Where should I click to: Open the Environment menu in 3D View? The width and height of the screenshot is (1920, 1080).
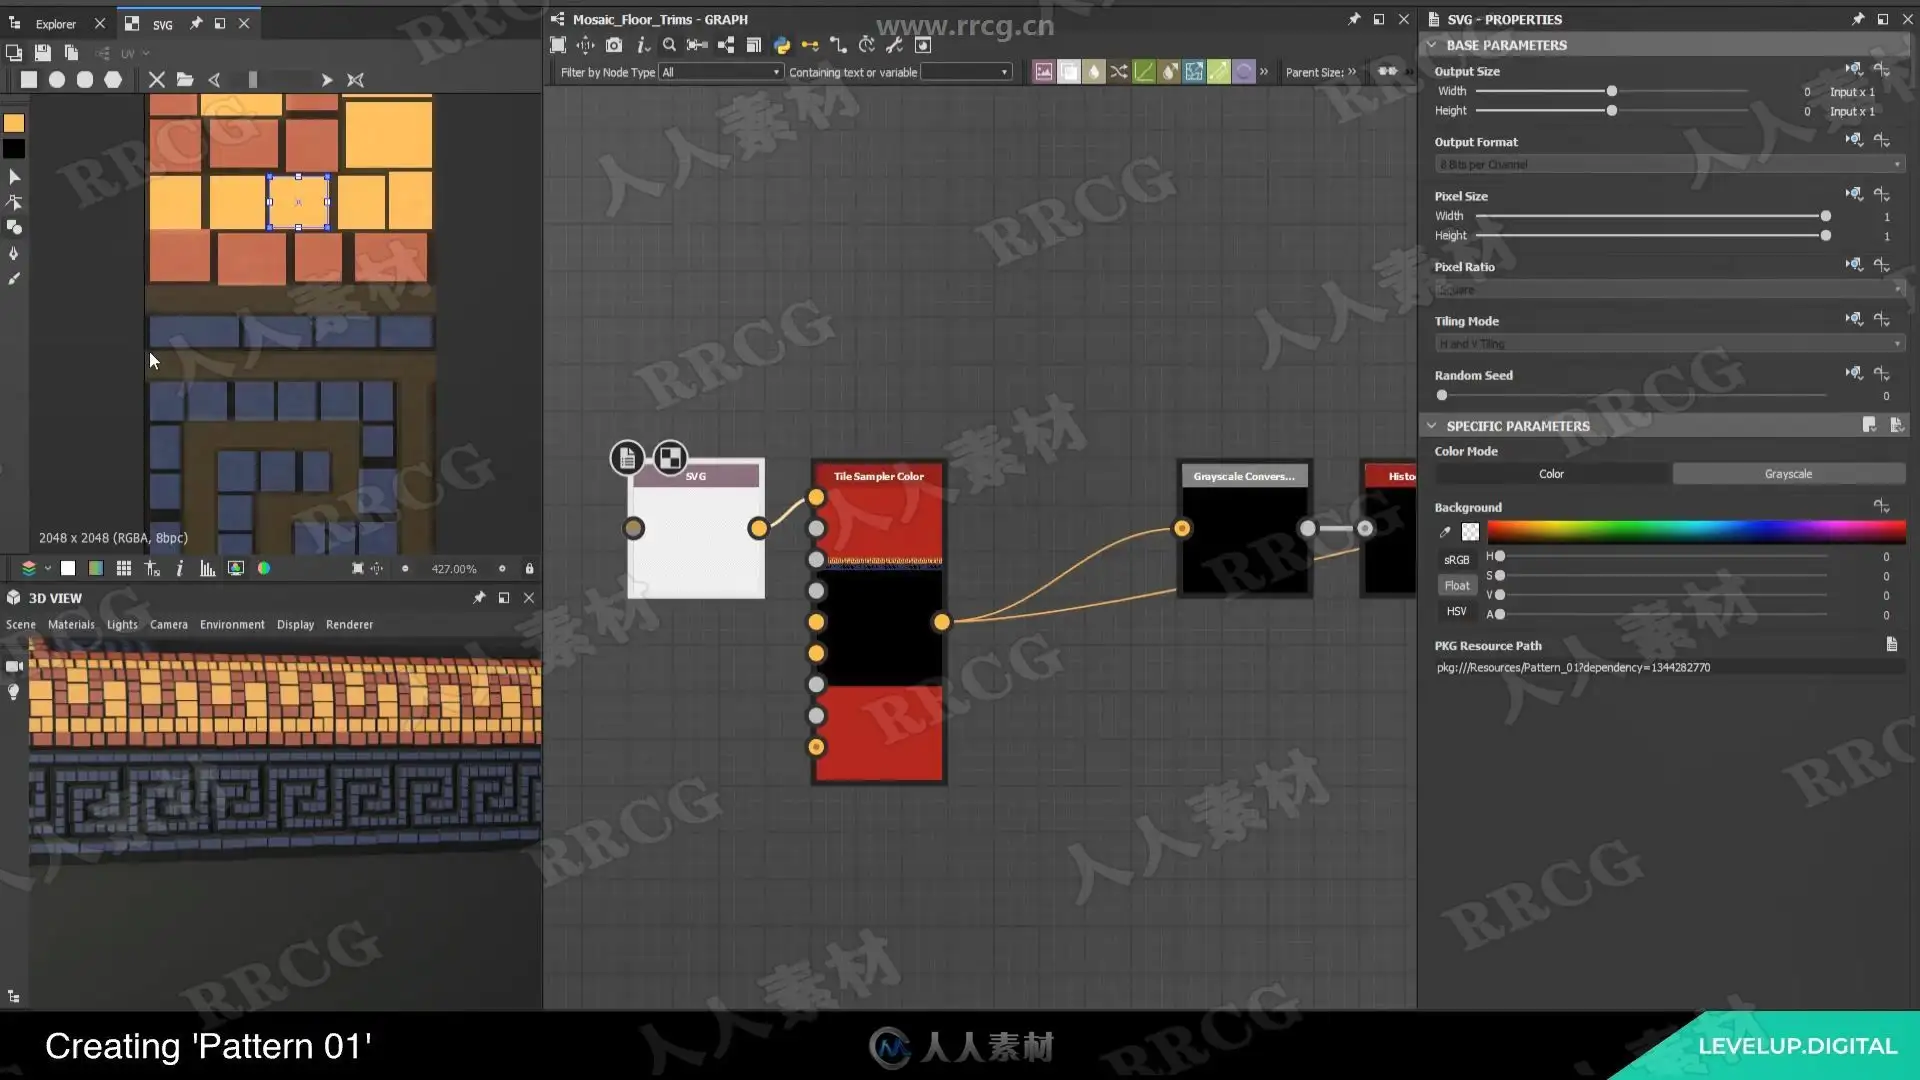coord(232,625)
